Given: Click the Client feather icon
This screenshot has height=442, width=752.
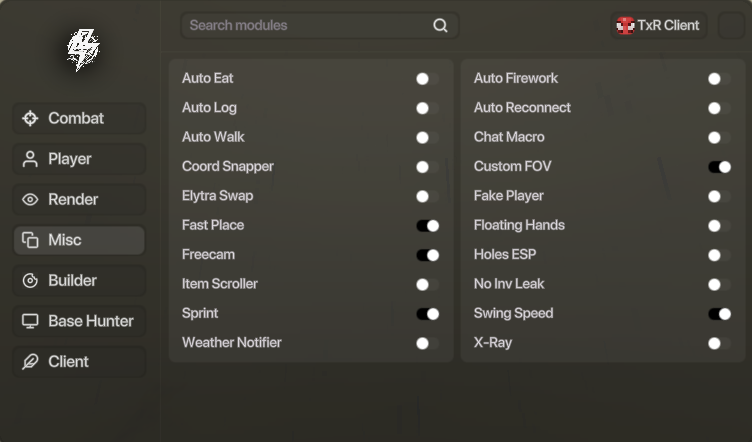Looking at the screenshot, I should 30,361.
